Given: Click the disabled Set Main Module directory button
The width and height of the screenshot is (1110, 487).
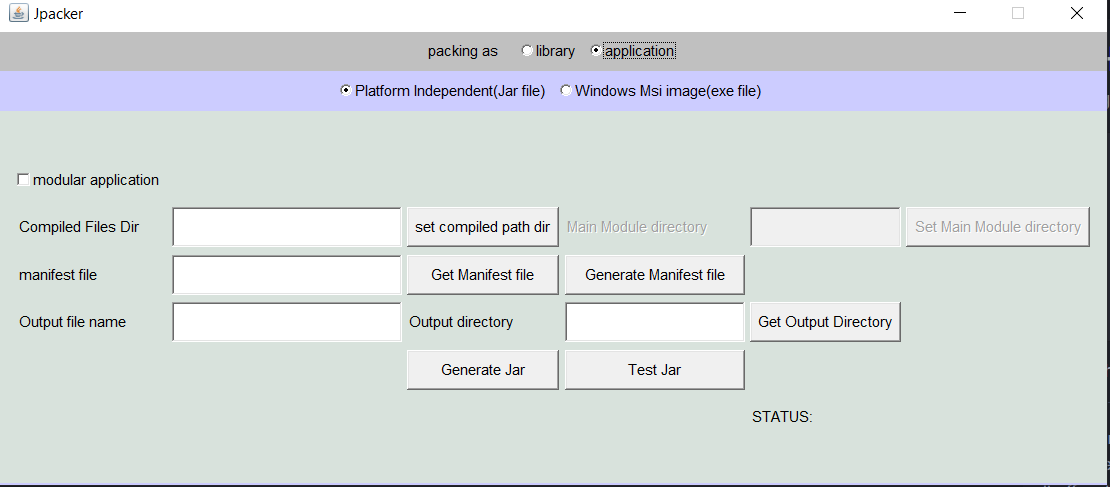Looking at the screenshot, I should [997, 227].
